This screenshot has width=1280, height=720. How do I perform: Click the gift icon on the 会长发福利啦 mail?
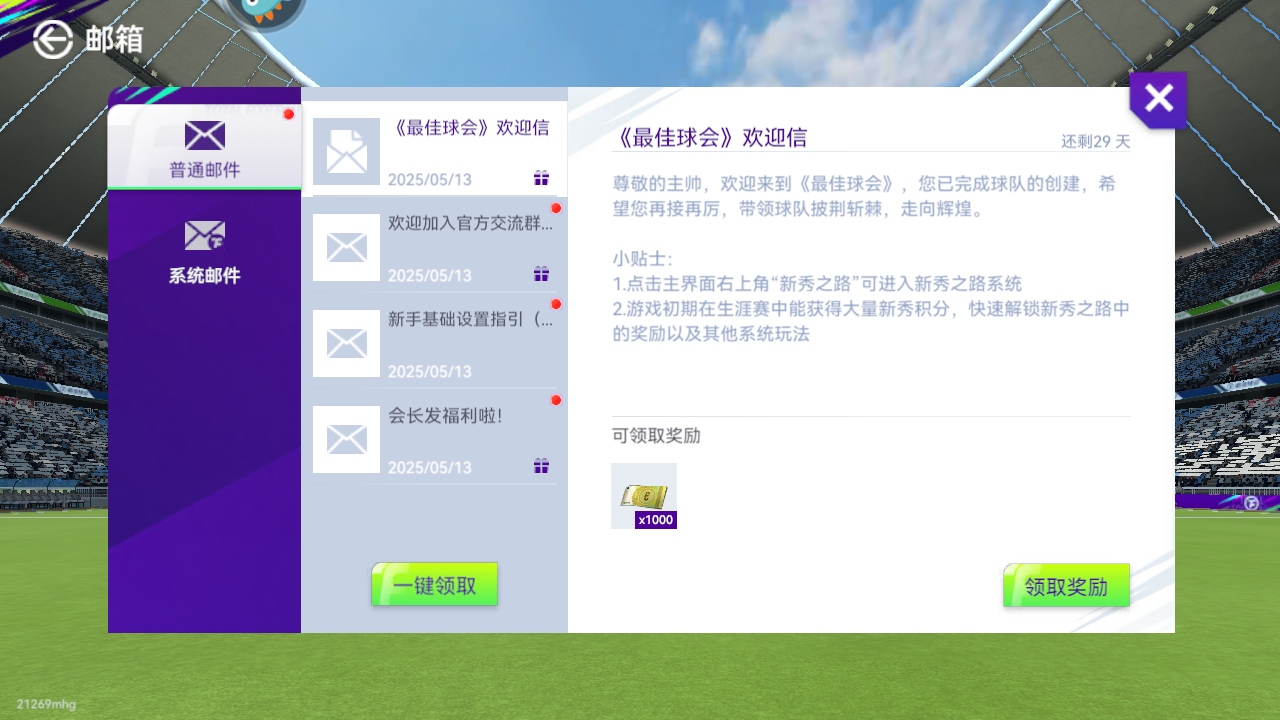pyautogui.click(x=541, y=466)
